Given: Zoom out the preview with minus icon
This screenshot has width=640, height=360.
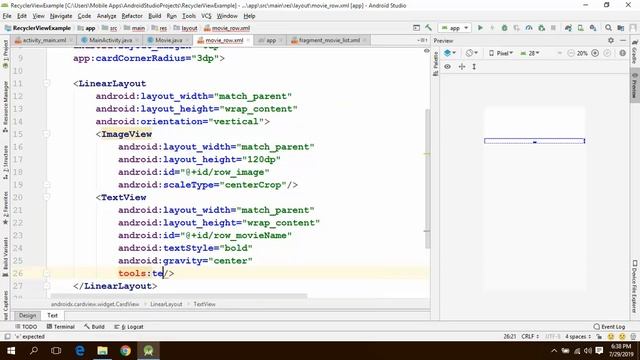Looking at the screenshot, I should [571, 53].
